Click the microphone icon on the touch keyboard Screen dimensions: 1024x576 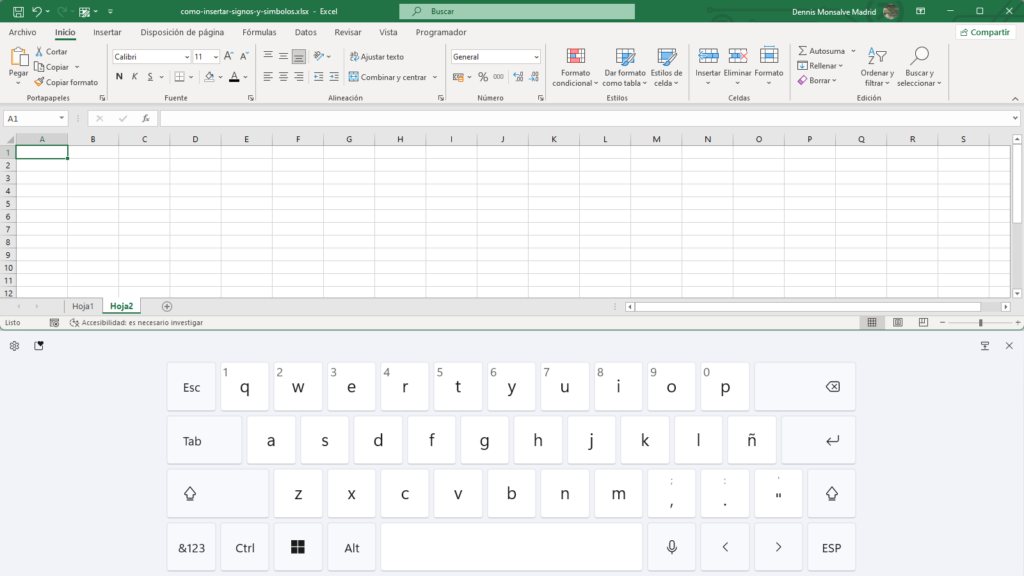click(671, 546)
